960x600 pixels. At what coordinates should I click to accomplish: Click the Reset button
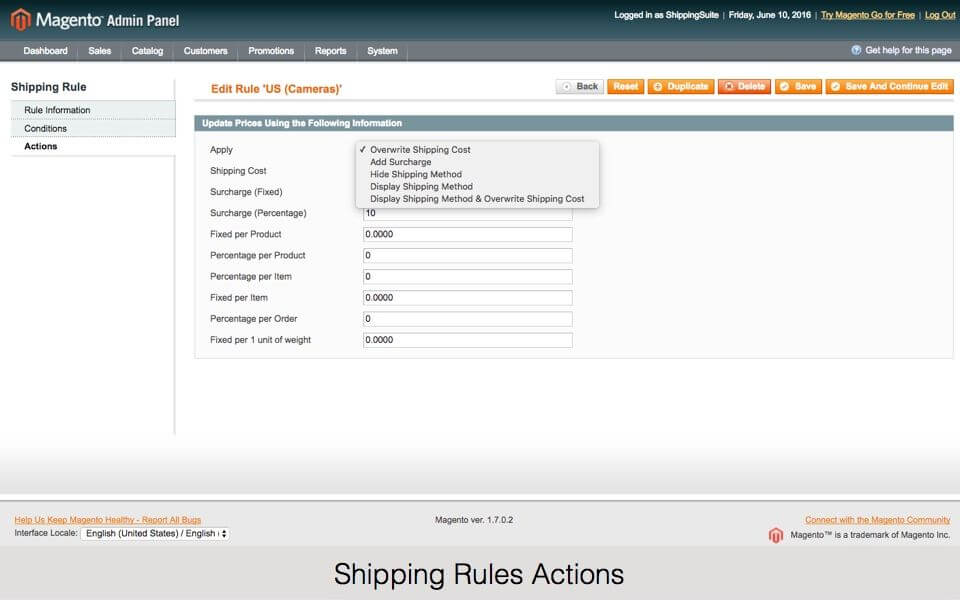click(x=625, y=86)
